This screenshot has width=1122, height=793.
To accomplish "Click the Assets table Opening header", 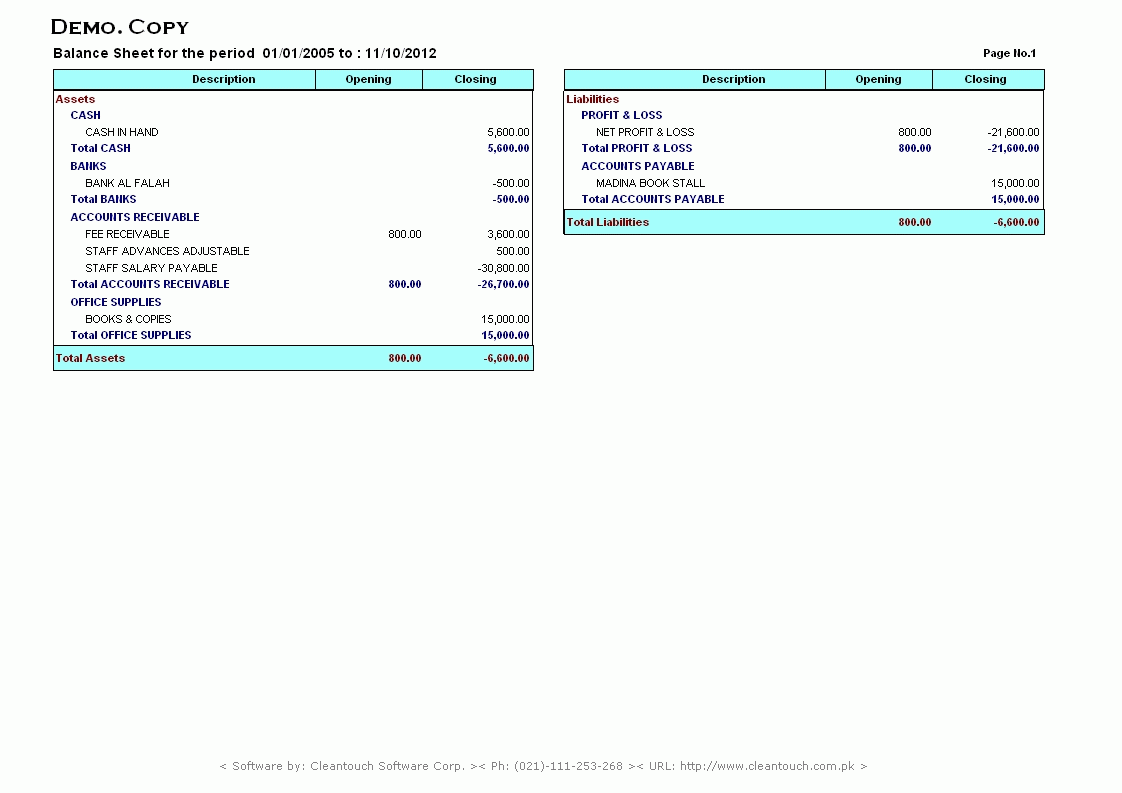I will coord(369,79).
